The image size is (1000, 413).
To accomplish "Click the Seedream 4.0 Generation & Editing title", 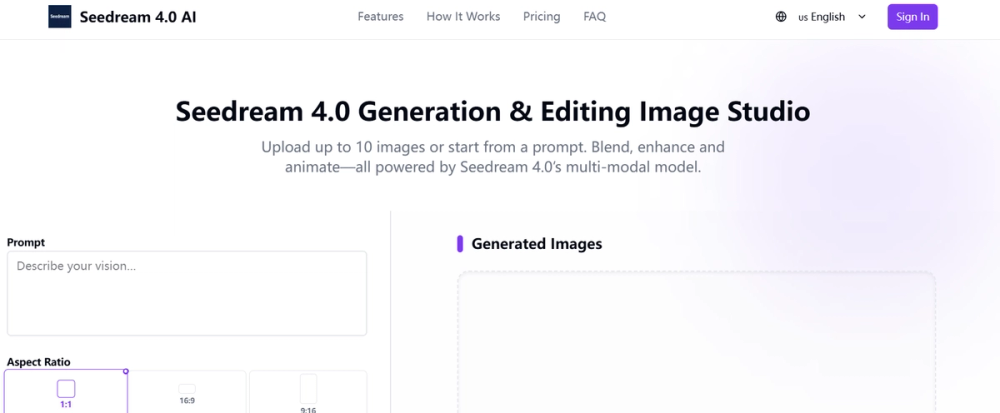I will tap(493, 112).
